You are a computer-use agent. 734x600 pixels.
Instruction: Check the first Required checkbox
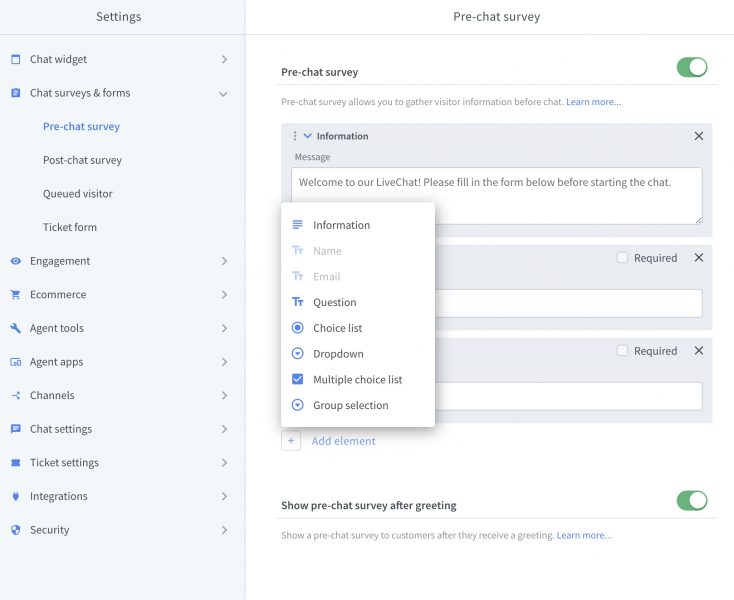622,258
